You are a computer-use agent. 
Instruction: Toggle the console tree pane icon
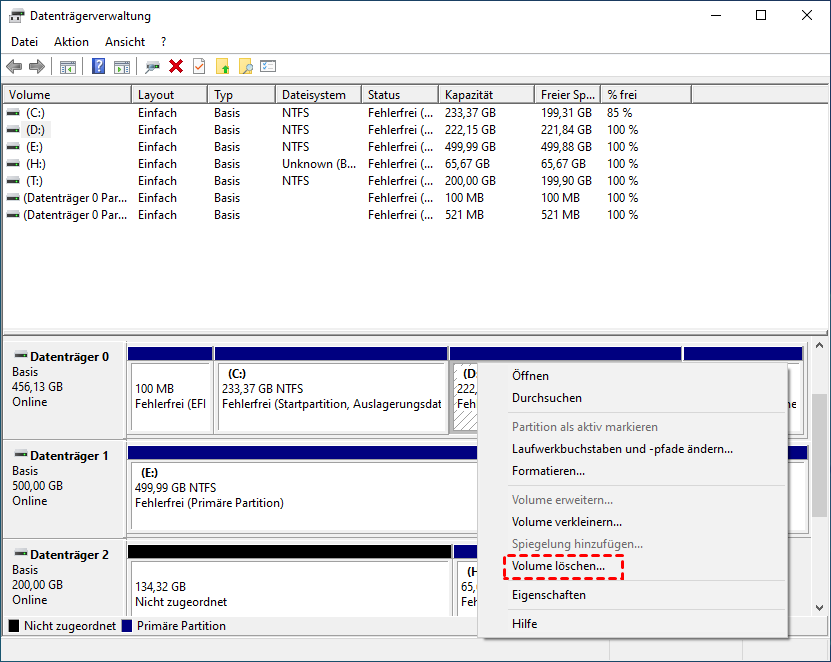(x=68, y=67)
